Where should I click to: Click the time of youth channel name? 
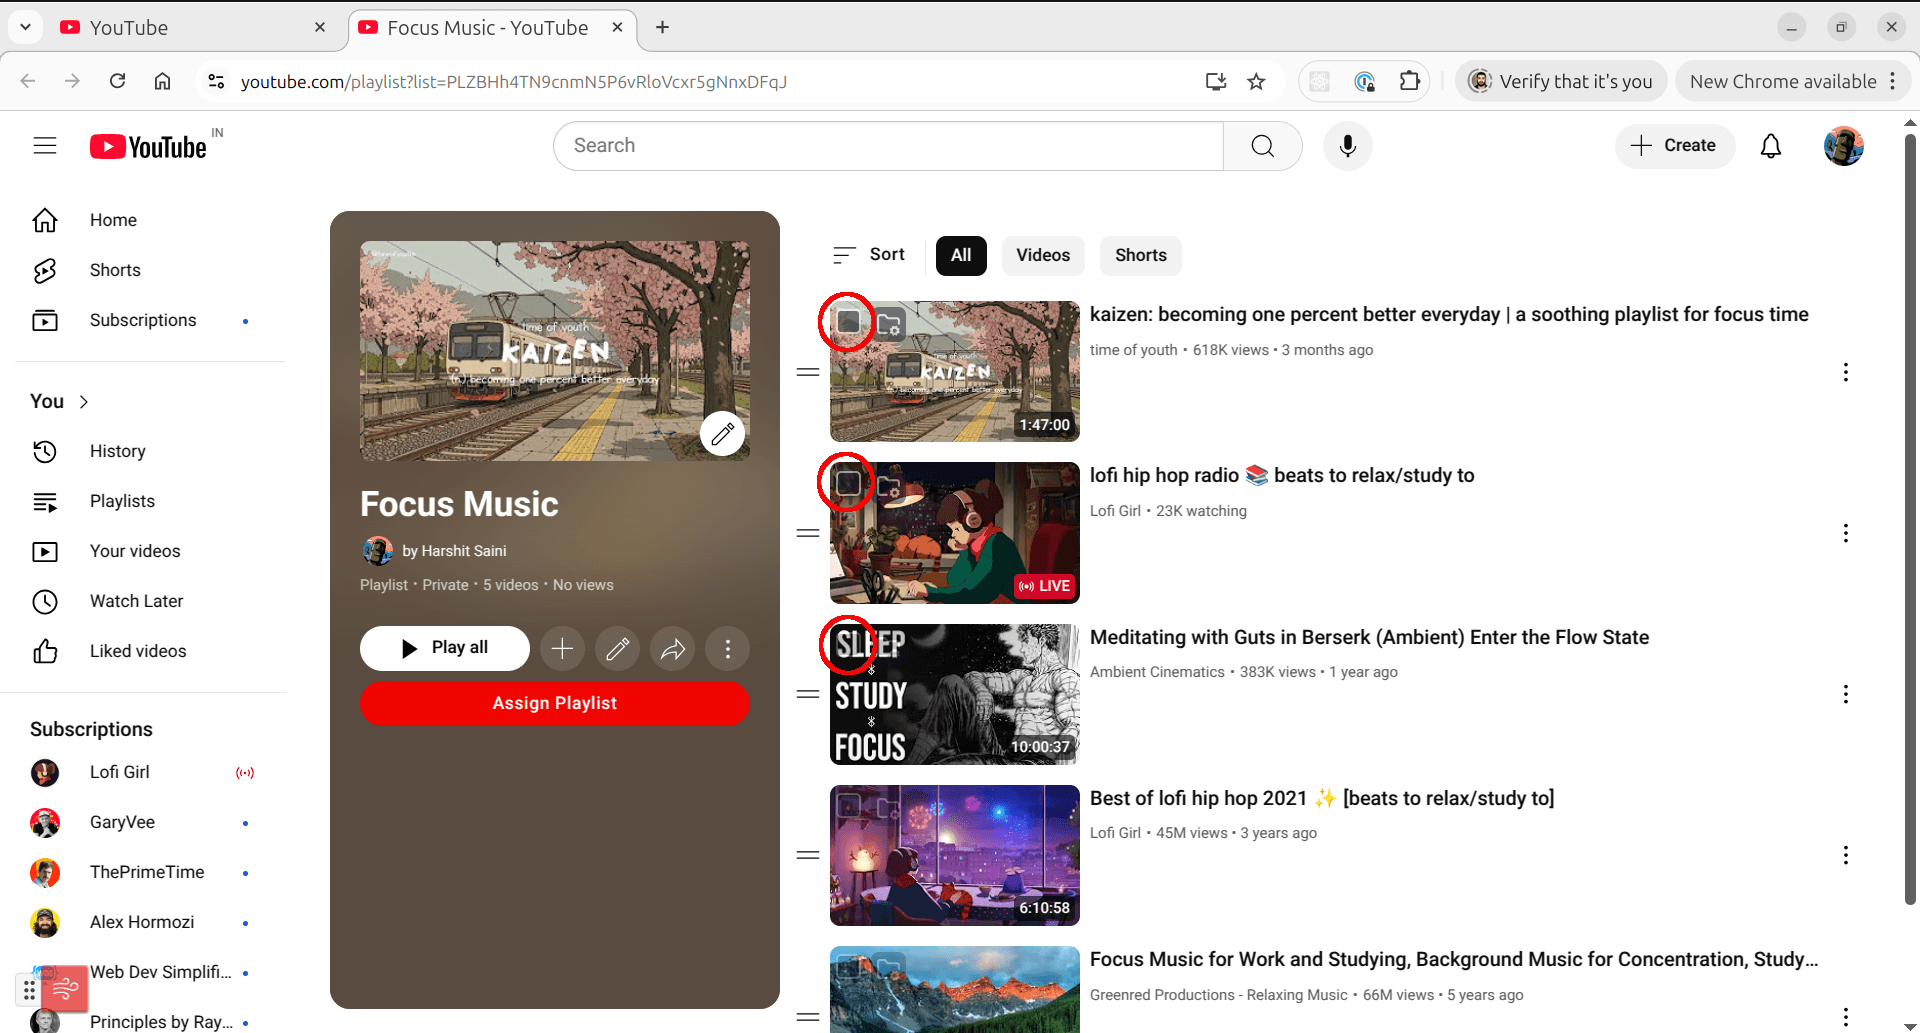[x=1133, y=350]
